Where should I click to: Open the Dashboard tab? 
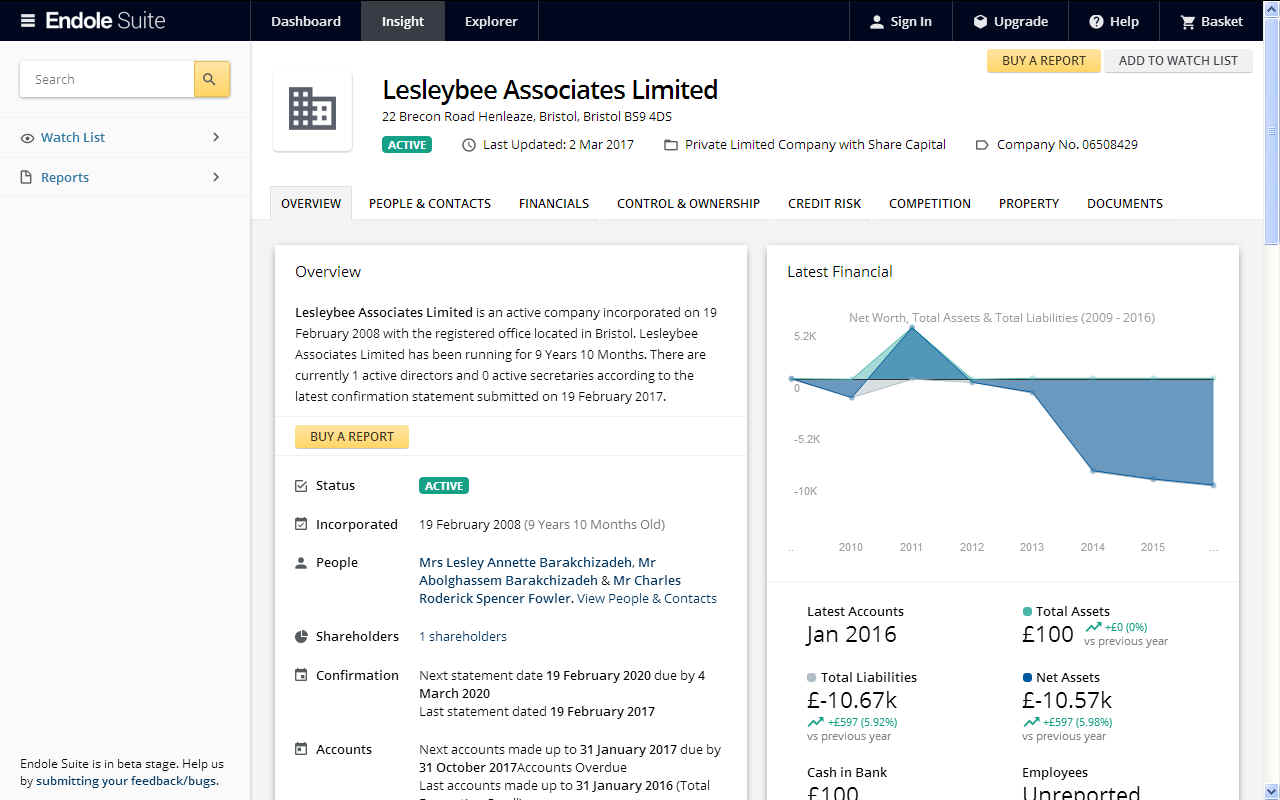(306, 21)
